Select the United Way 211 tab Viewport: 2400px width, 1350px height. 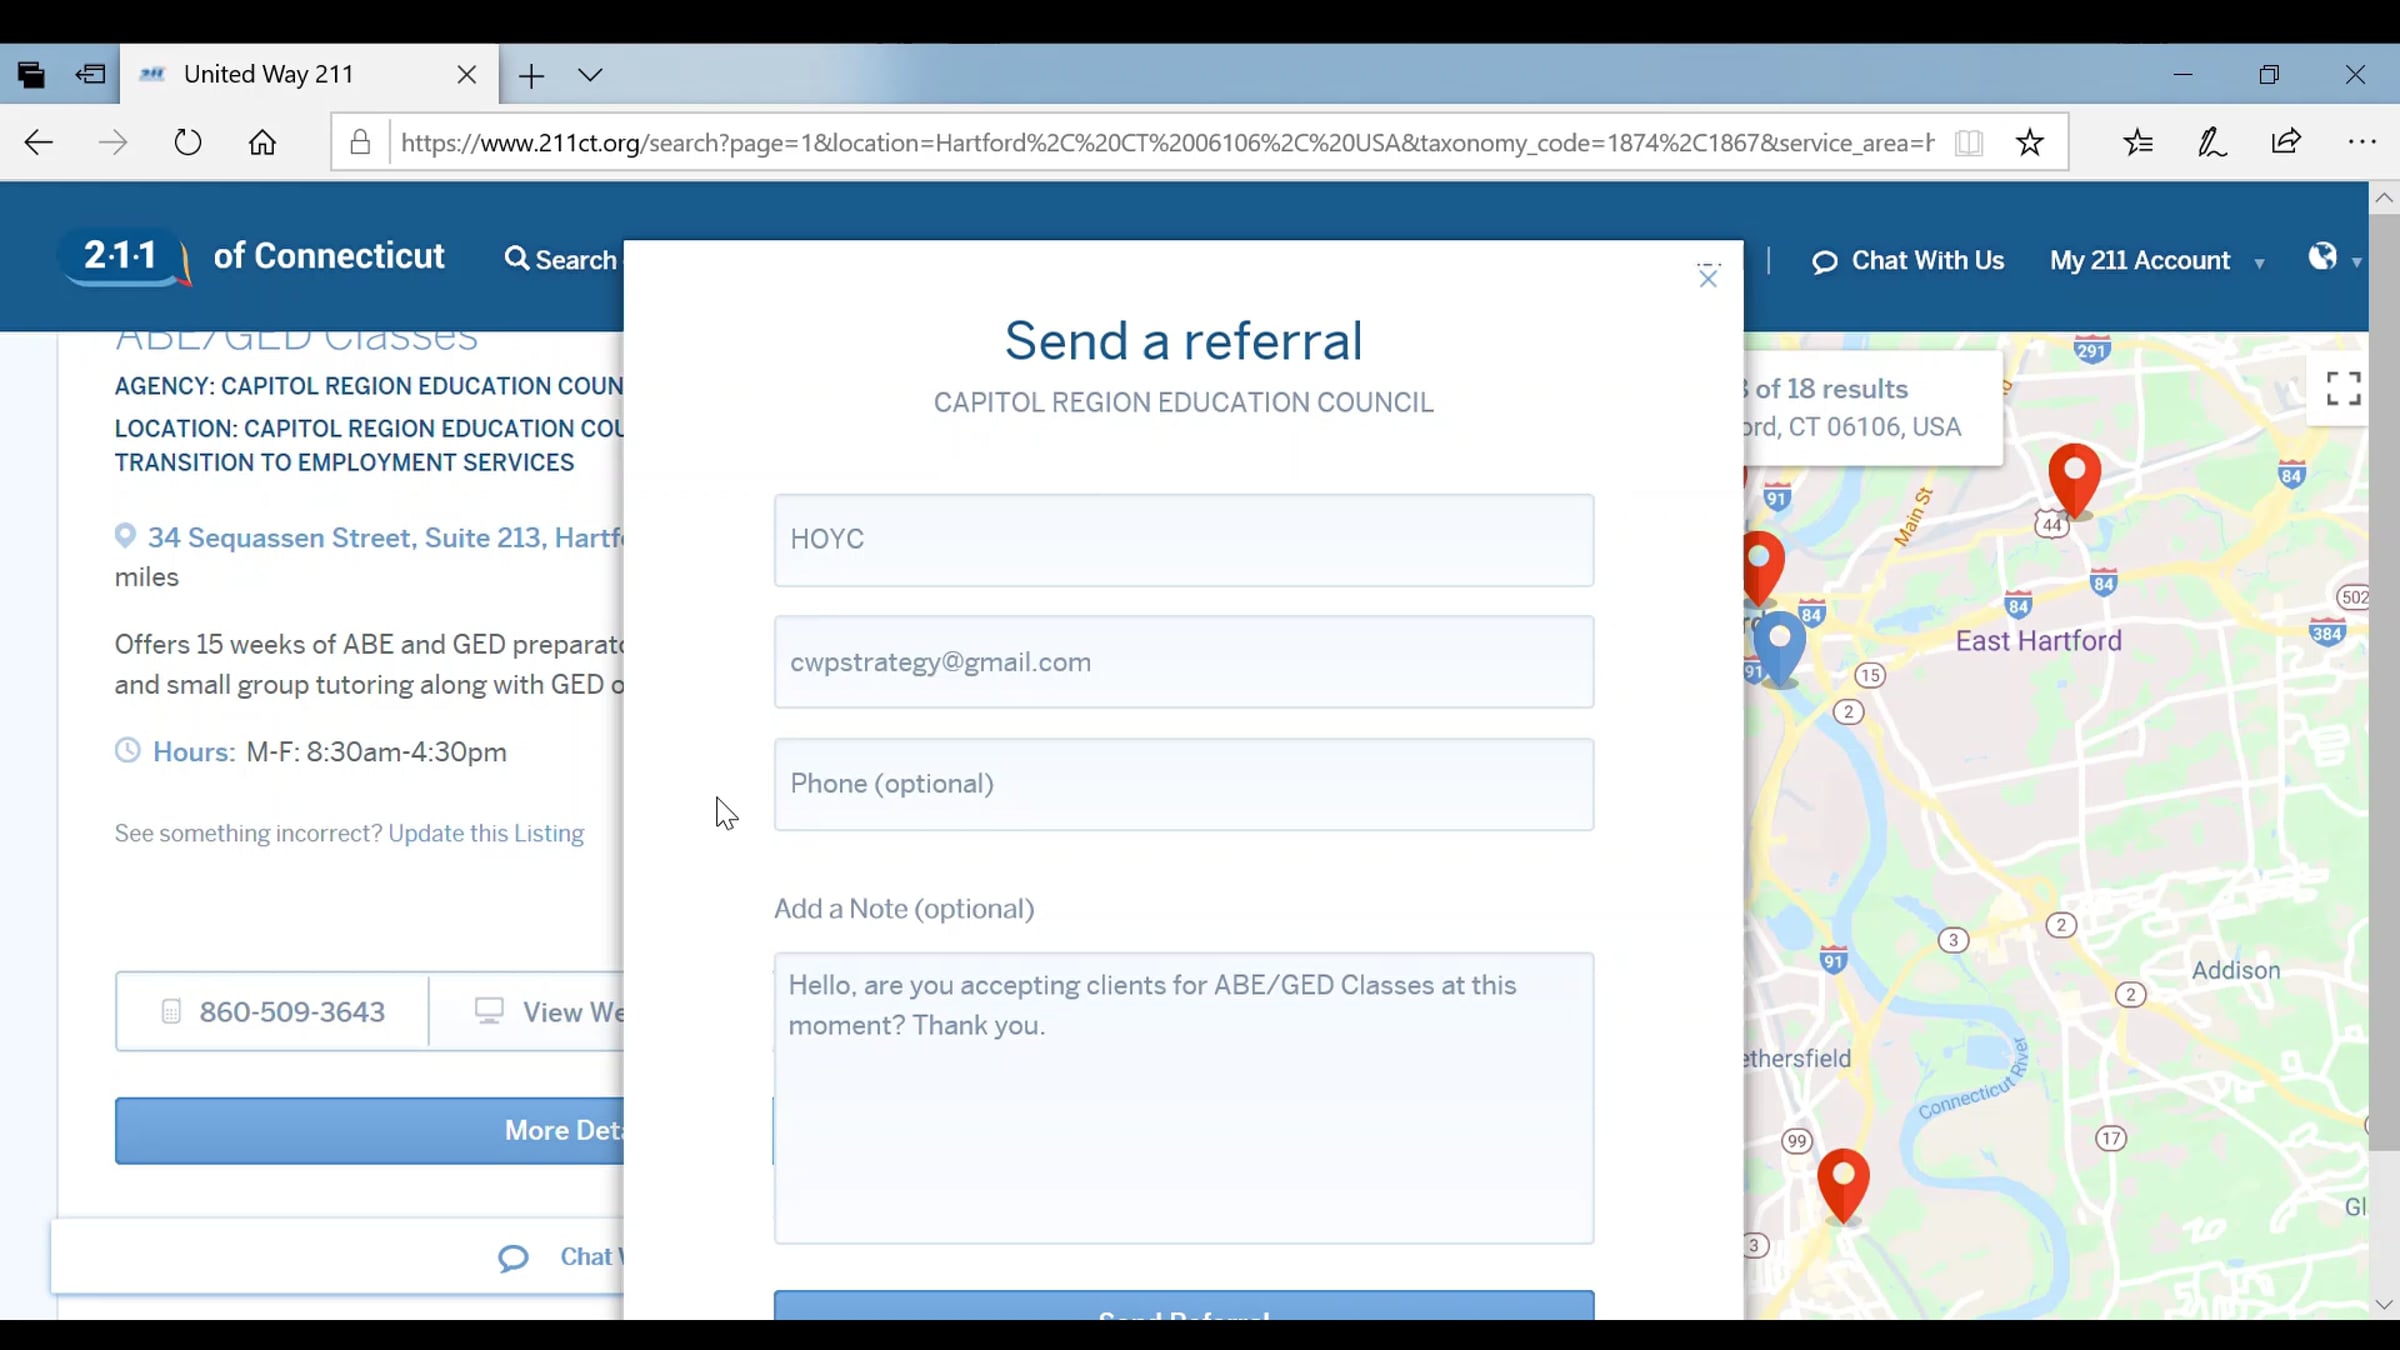(308, 74)
